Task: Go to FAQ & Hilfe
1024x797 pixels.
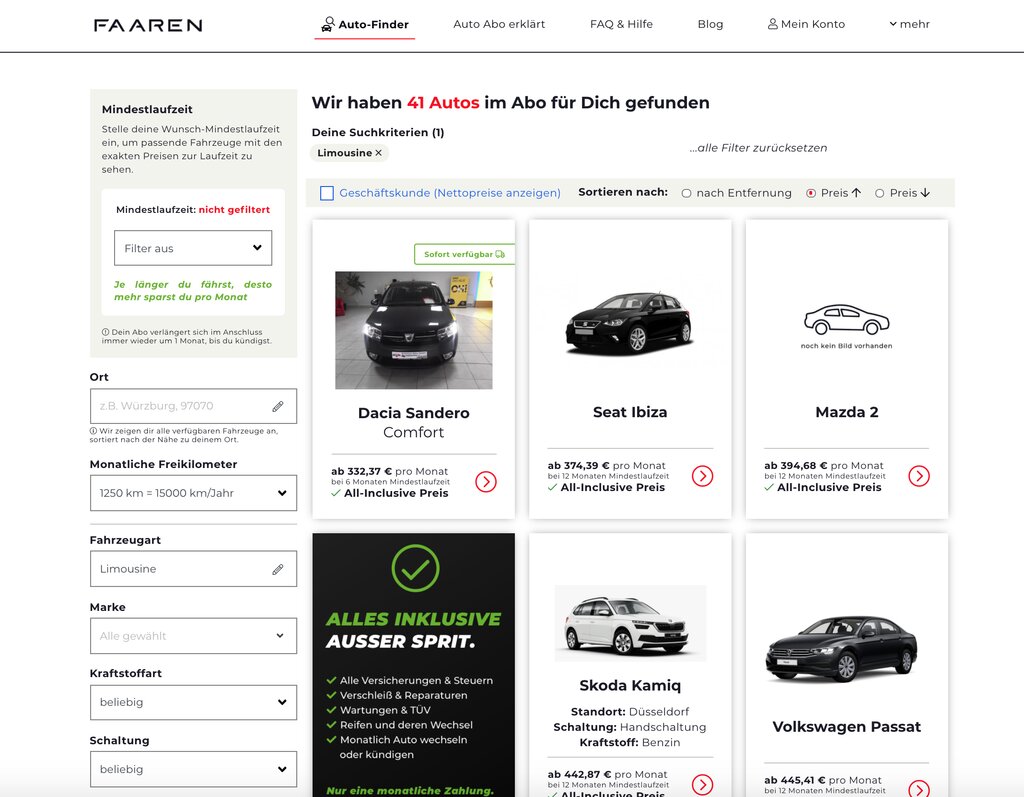Action: [x=621, y=24]
